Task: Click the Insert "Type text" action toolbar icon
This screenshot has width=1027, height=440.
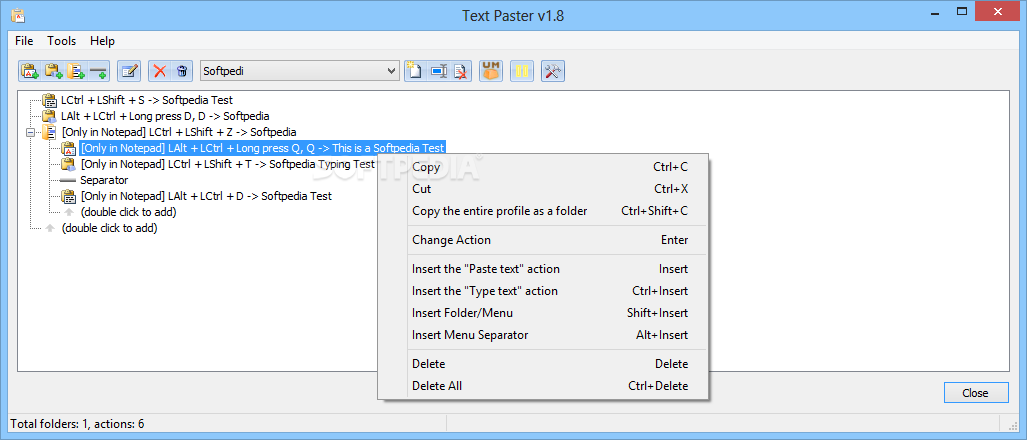Action: 53,71
